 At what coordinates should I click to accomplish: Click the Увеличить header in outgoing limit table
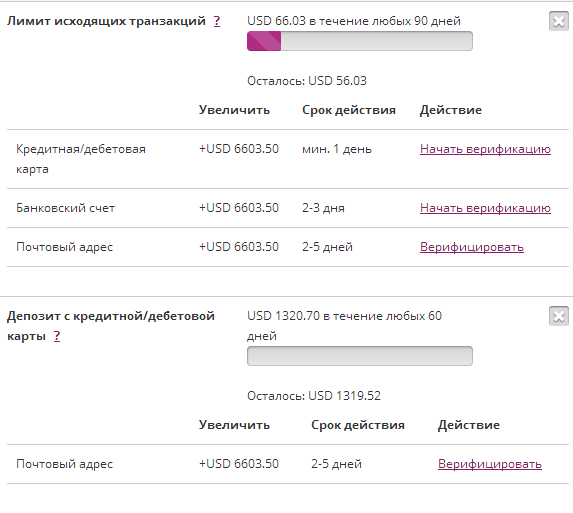tap(234, 110)
